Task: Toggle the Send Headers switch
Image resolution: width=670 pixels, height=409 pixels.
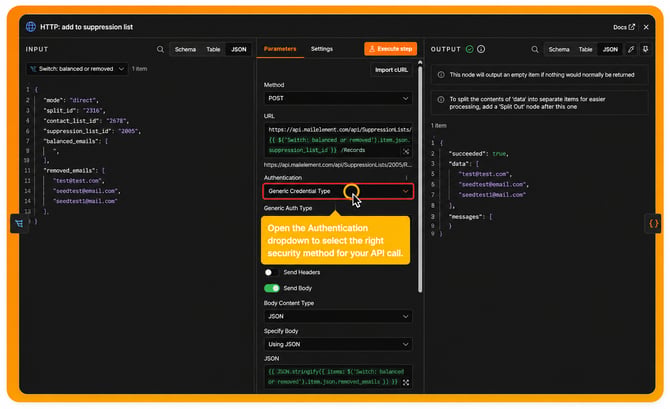Action: pos(271,272)
